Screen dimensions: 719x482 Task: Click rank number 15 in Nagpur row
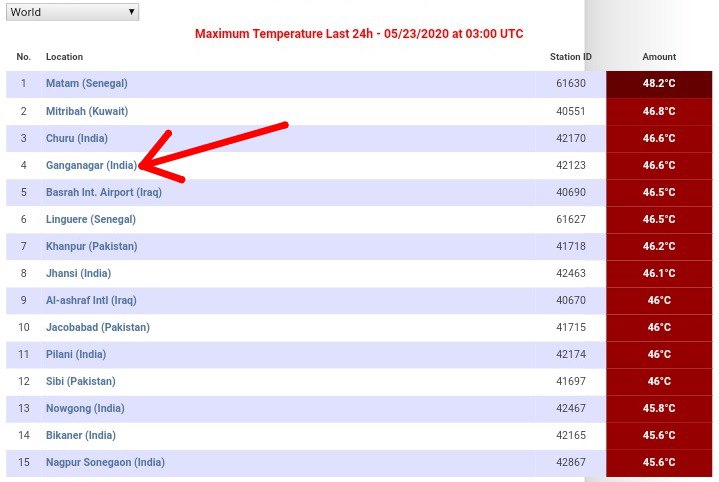pyautogui.click(x=23, y=463)
